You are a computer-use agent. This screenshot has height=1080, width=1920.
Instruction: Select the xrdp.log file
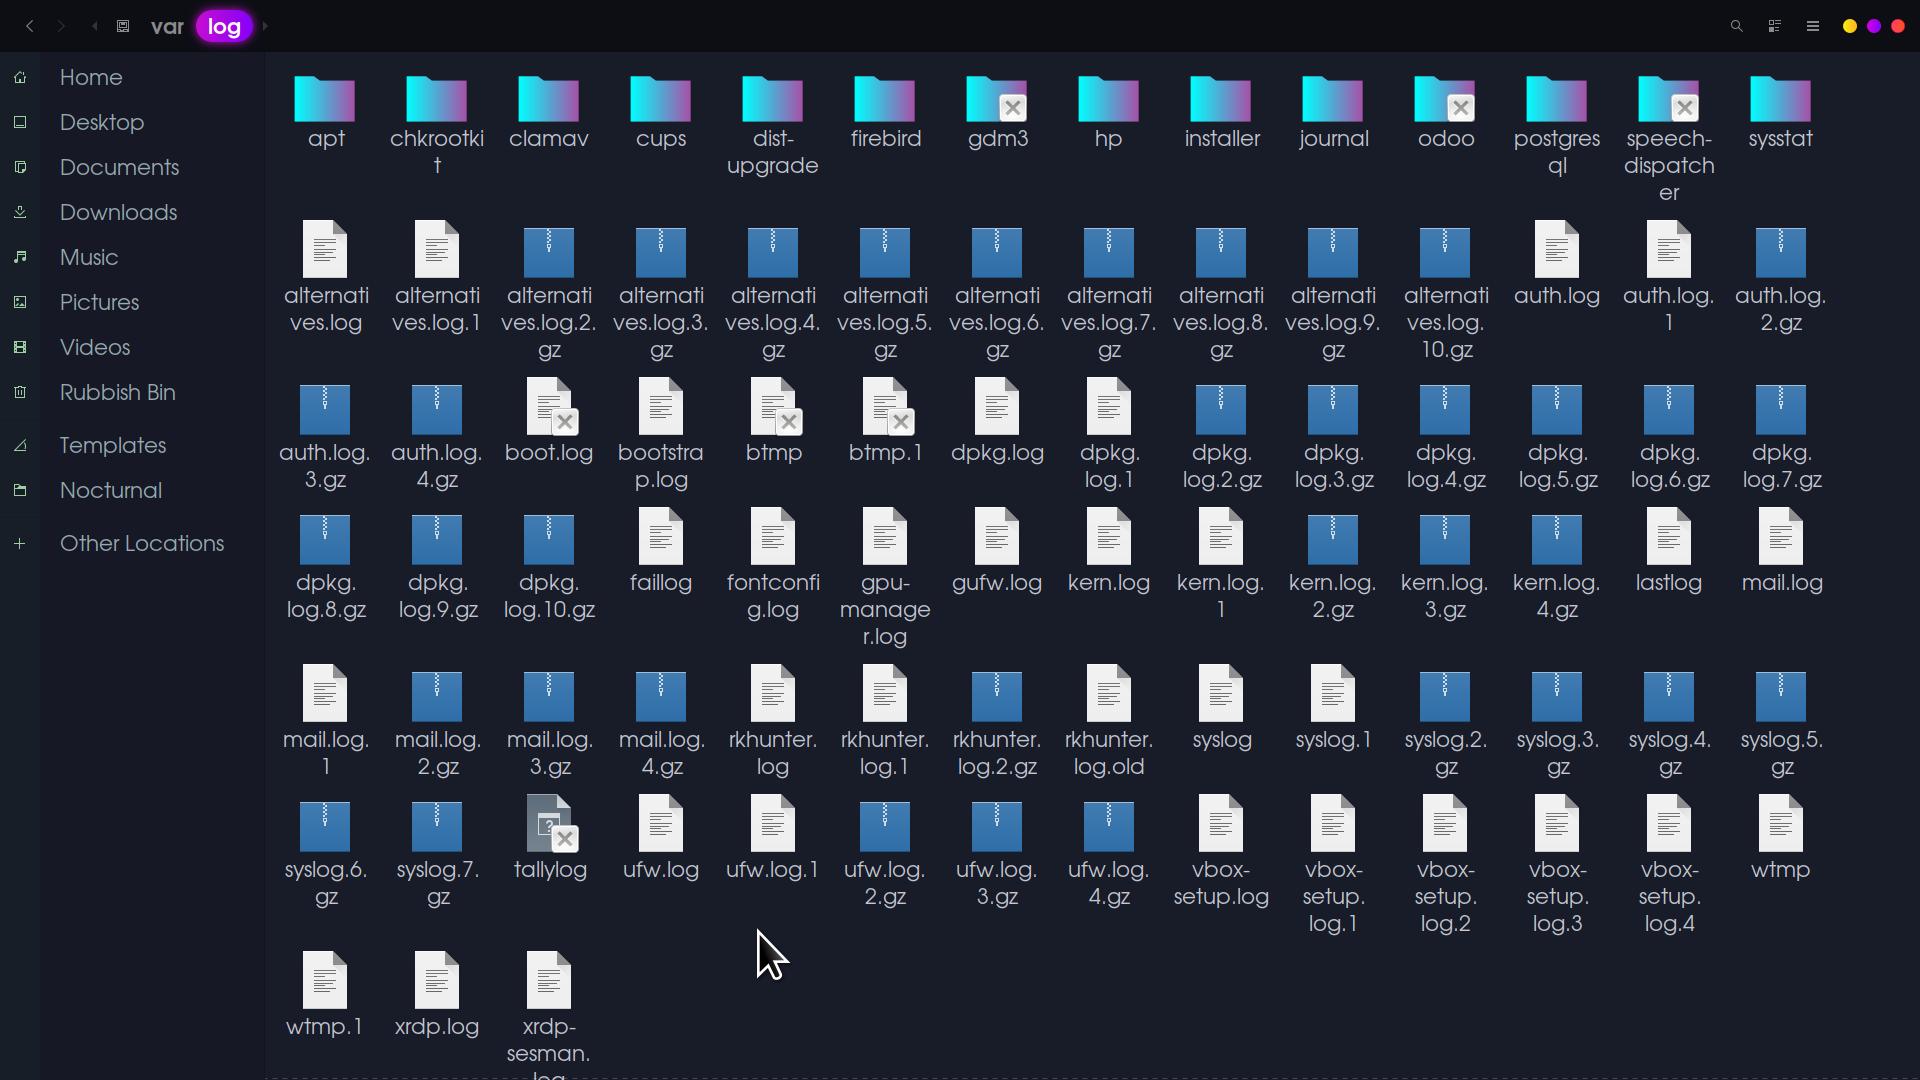point(437,981)
